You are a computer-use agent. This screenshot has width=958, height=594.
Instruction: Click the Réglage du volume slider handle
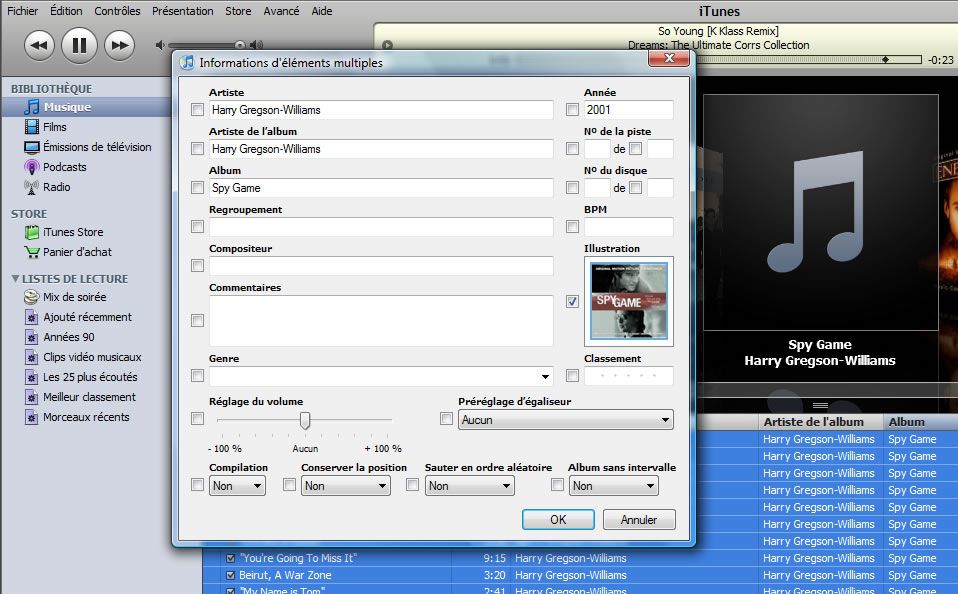[305, 420]
